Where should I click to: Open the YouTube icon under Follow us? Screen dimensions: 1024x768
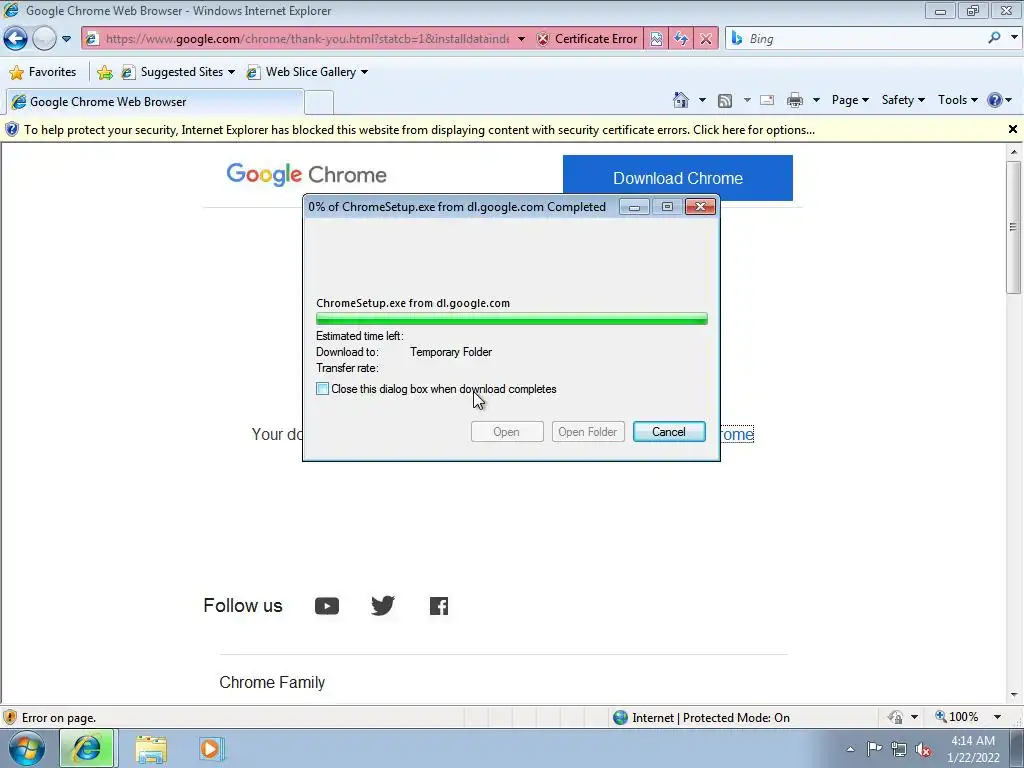tap(327, 606)
